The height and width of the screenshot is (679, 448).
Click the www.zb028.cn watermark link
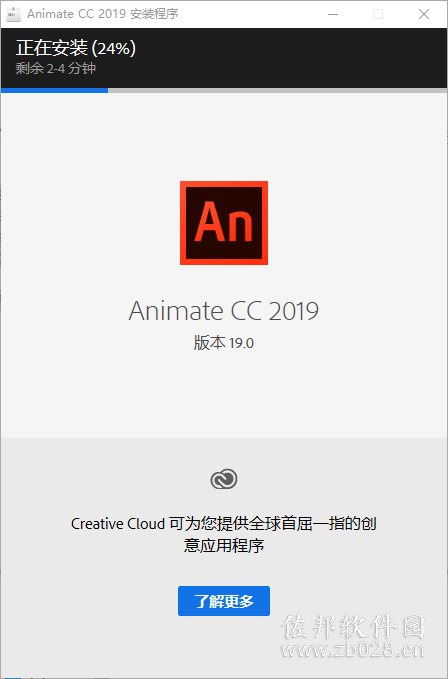[x=352, y=650]
